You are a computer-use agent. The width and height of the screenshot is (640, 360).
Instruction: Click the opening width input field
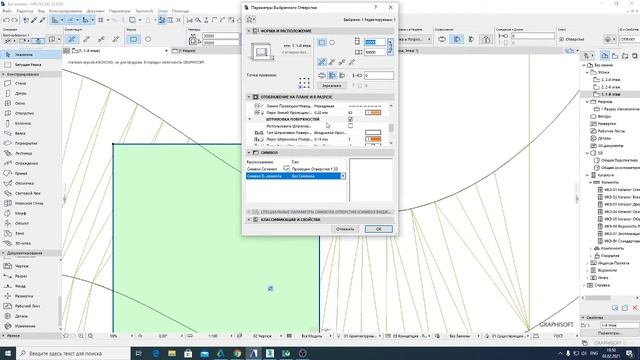click(375, 42)
